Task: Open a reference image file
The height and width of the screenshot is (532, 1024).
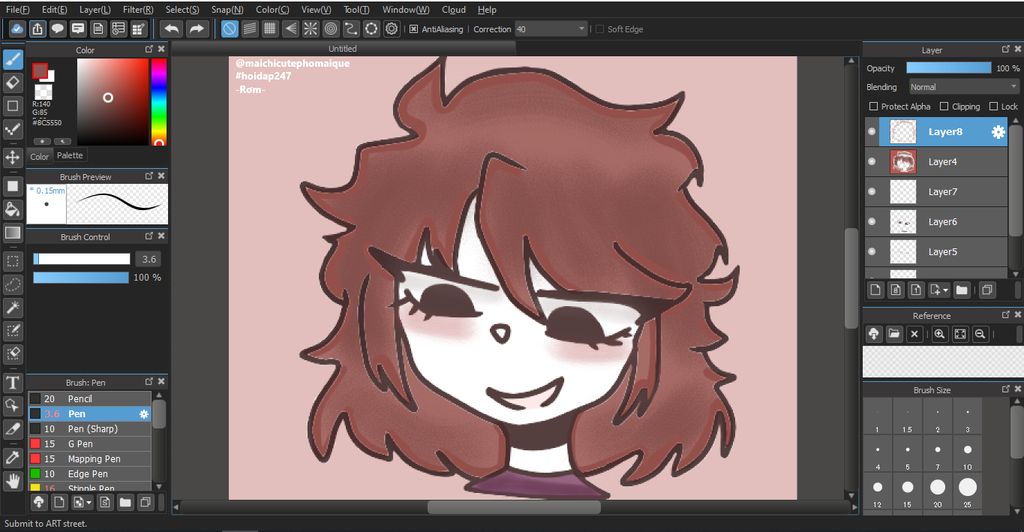Action: [894, 334]
